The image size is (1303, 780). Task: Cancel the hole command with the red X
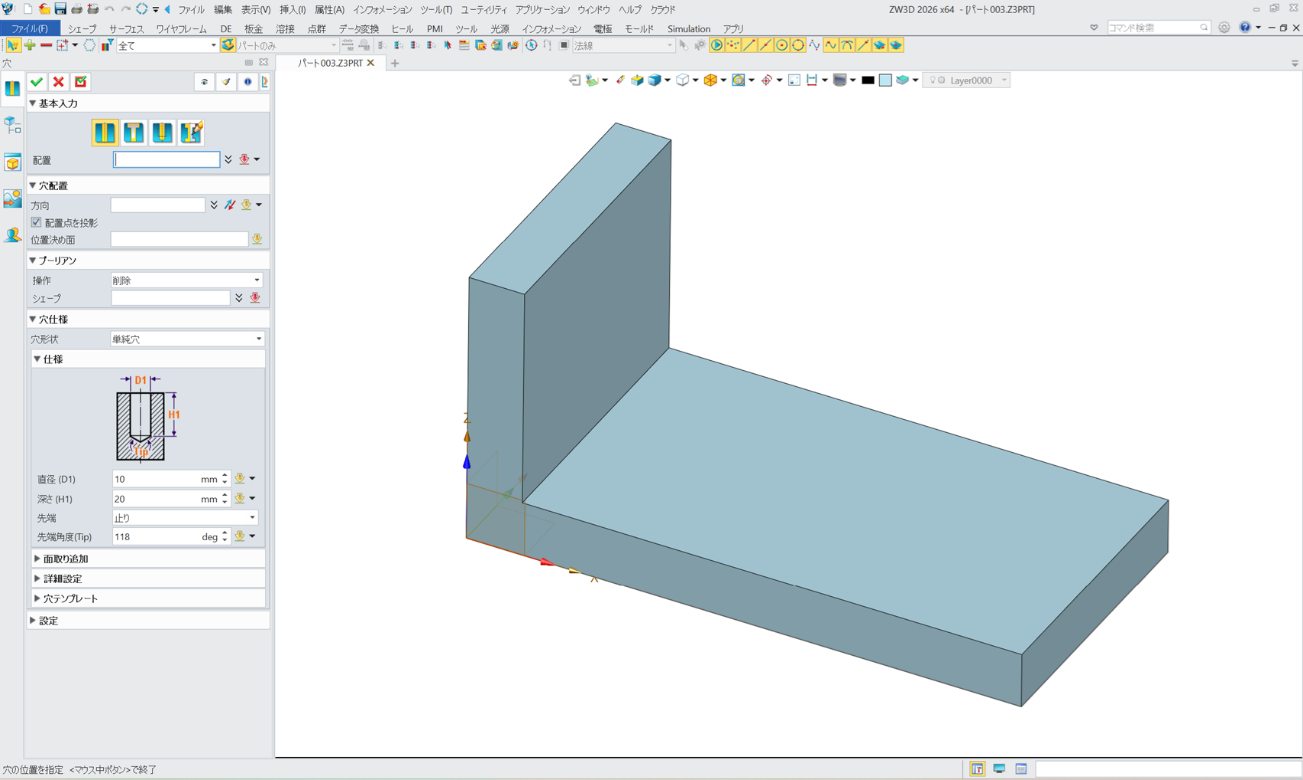pos(59,82)
